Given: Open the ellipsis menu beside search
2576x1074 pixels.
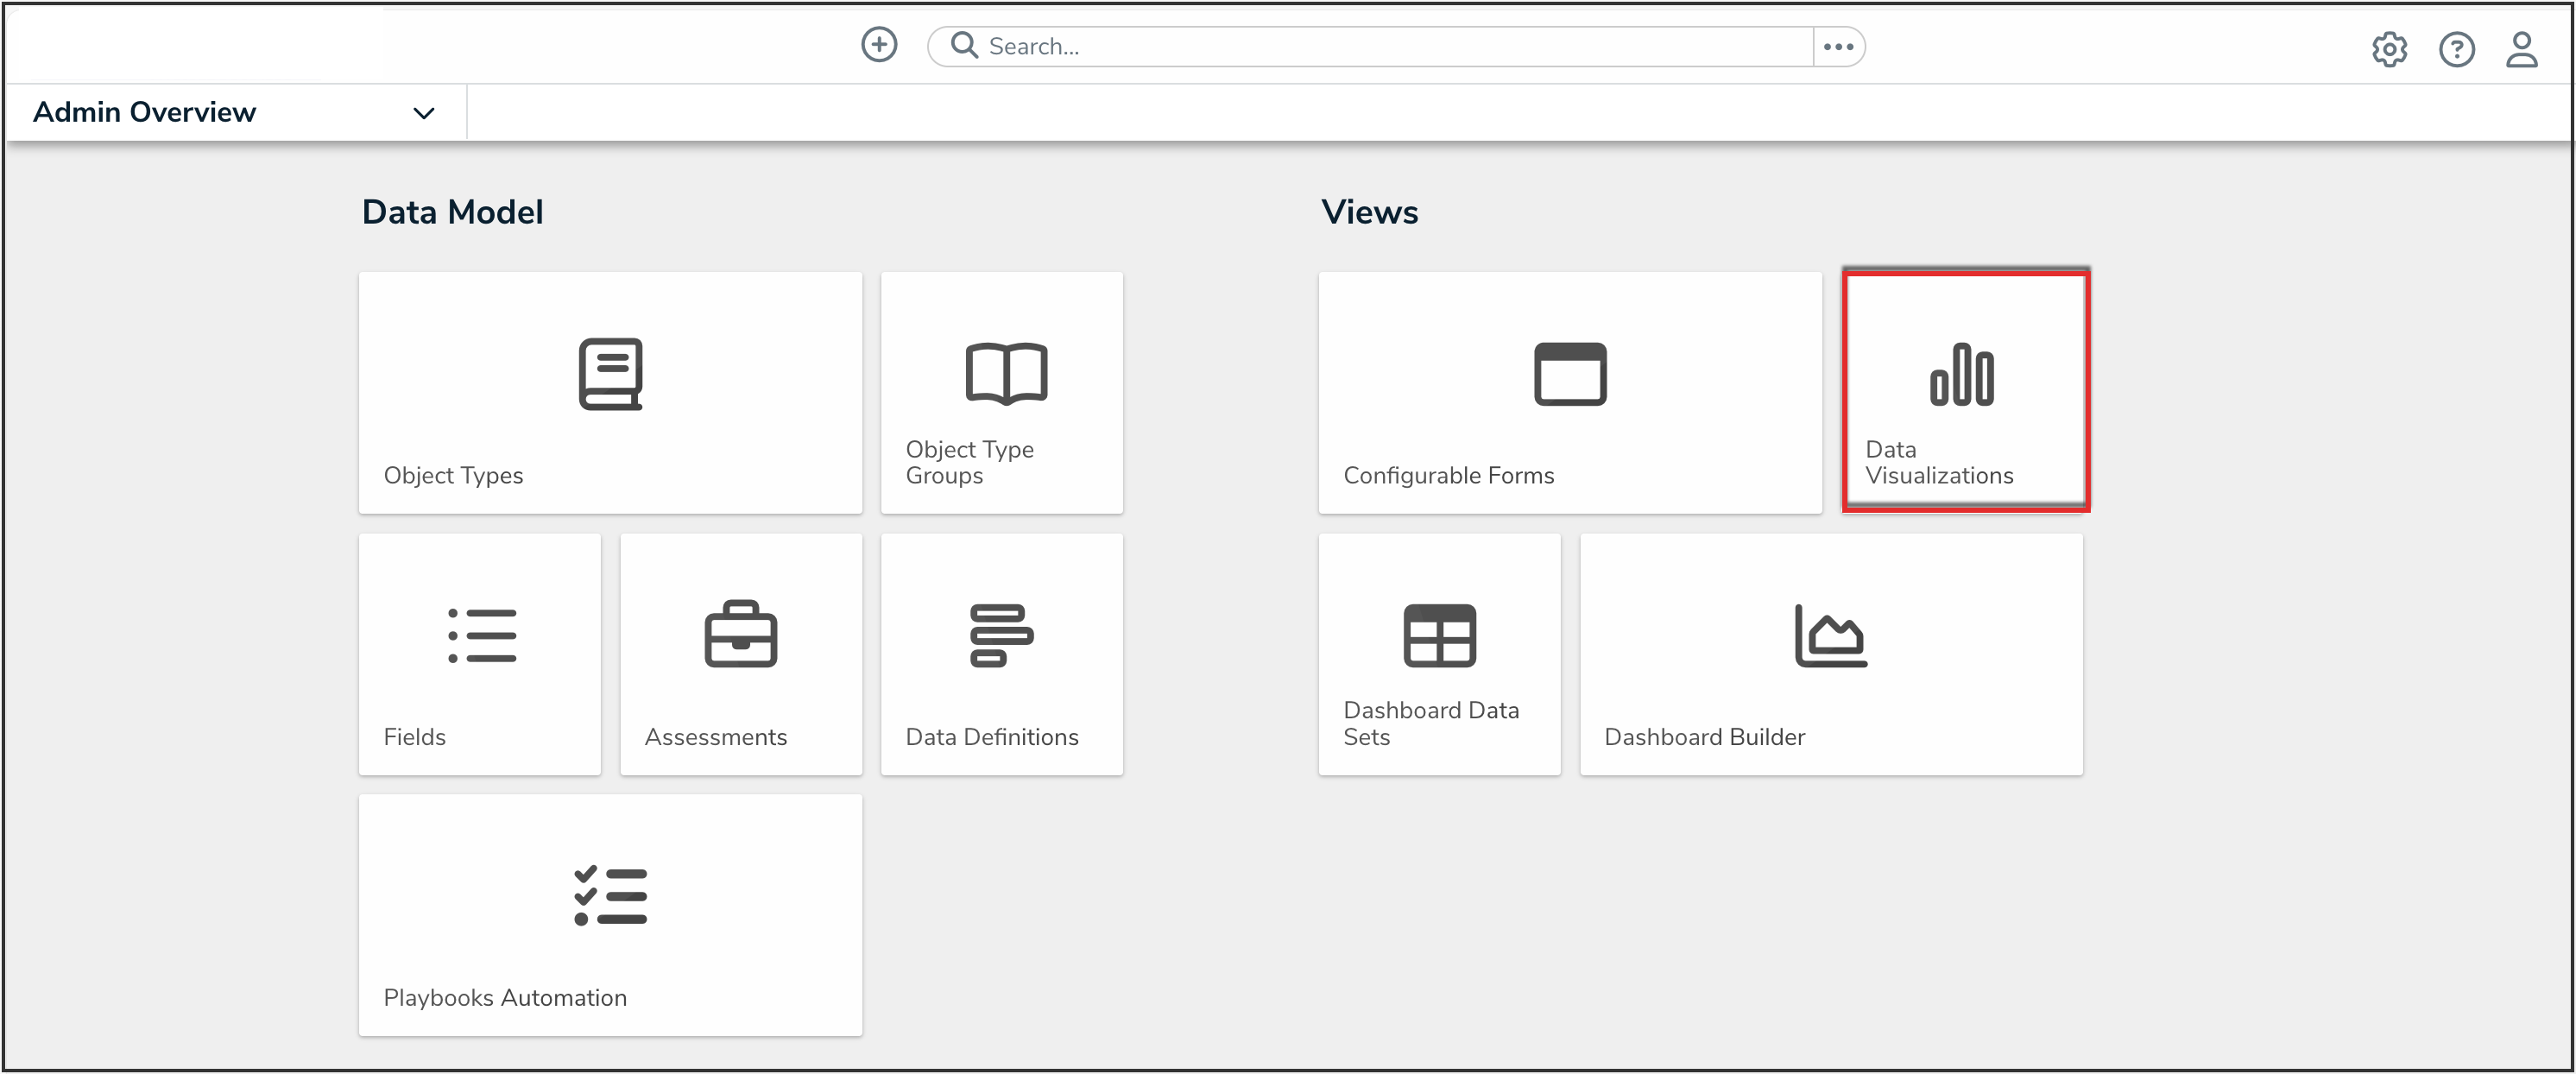Looking at the screenshot, I should click(1839, 45).
